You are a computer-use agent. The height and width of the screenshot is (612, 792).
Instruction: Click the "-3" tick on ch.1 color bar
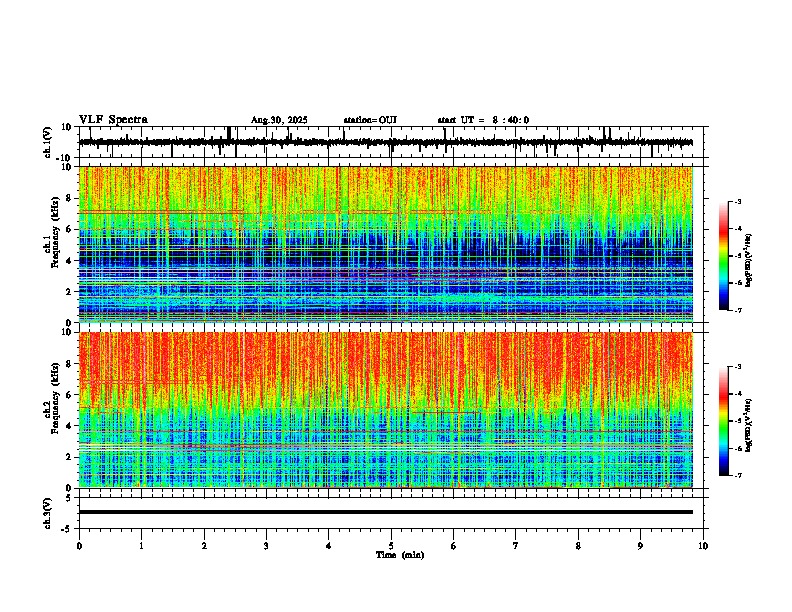click(738, 202)
